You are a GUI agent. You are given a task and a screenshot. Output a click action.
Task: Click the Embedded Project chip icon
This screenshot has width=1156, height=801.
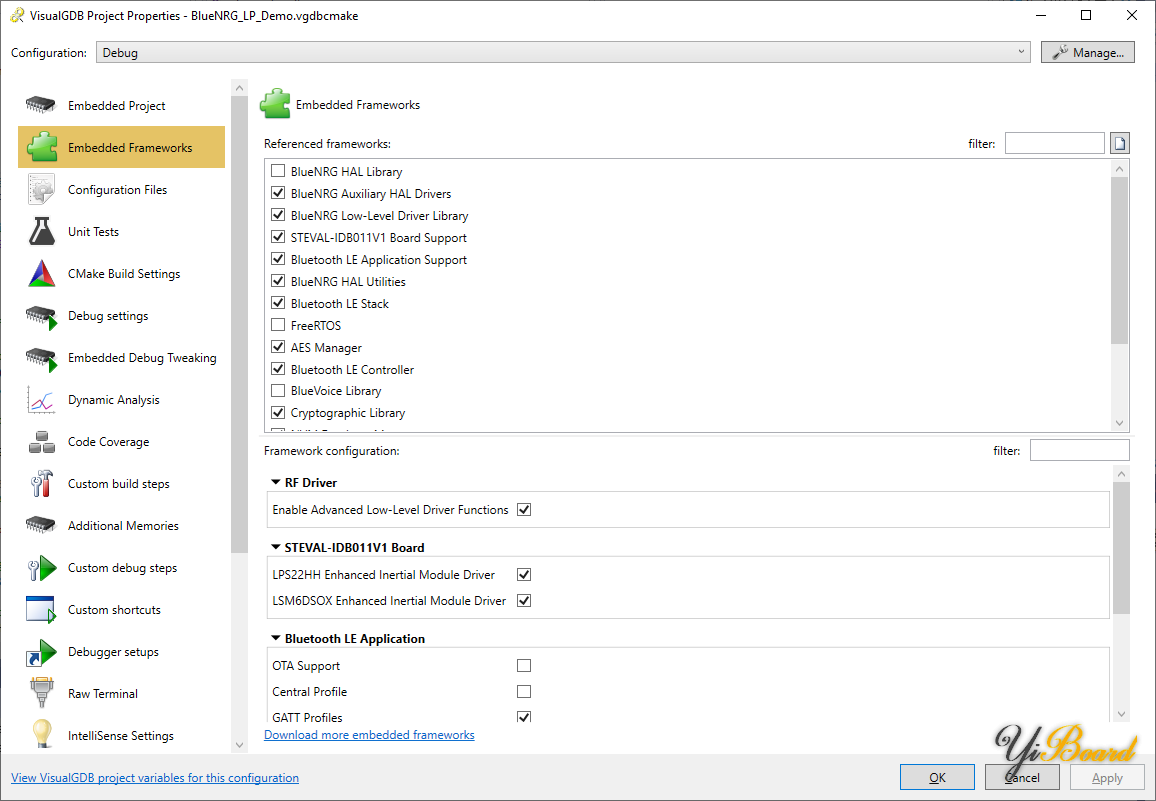tap(41, 105)
